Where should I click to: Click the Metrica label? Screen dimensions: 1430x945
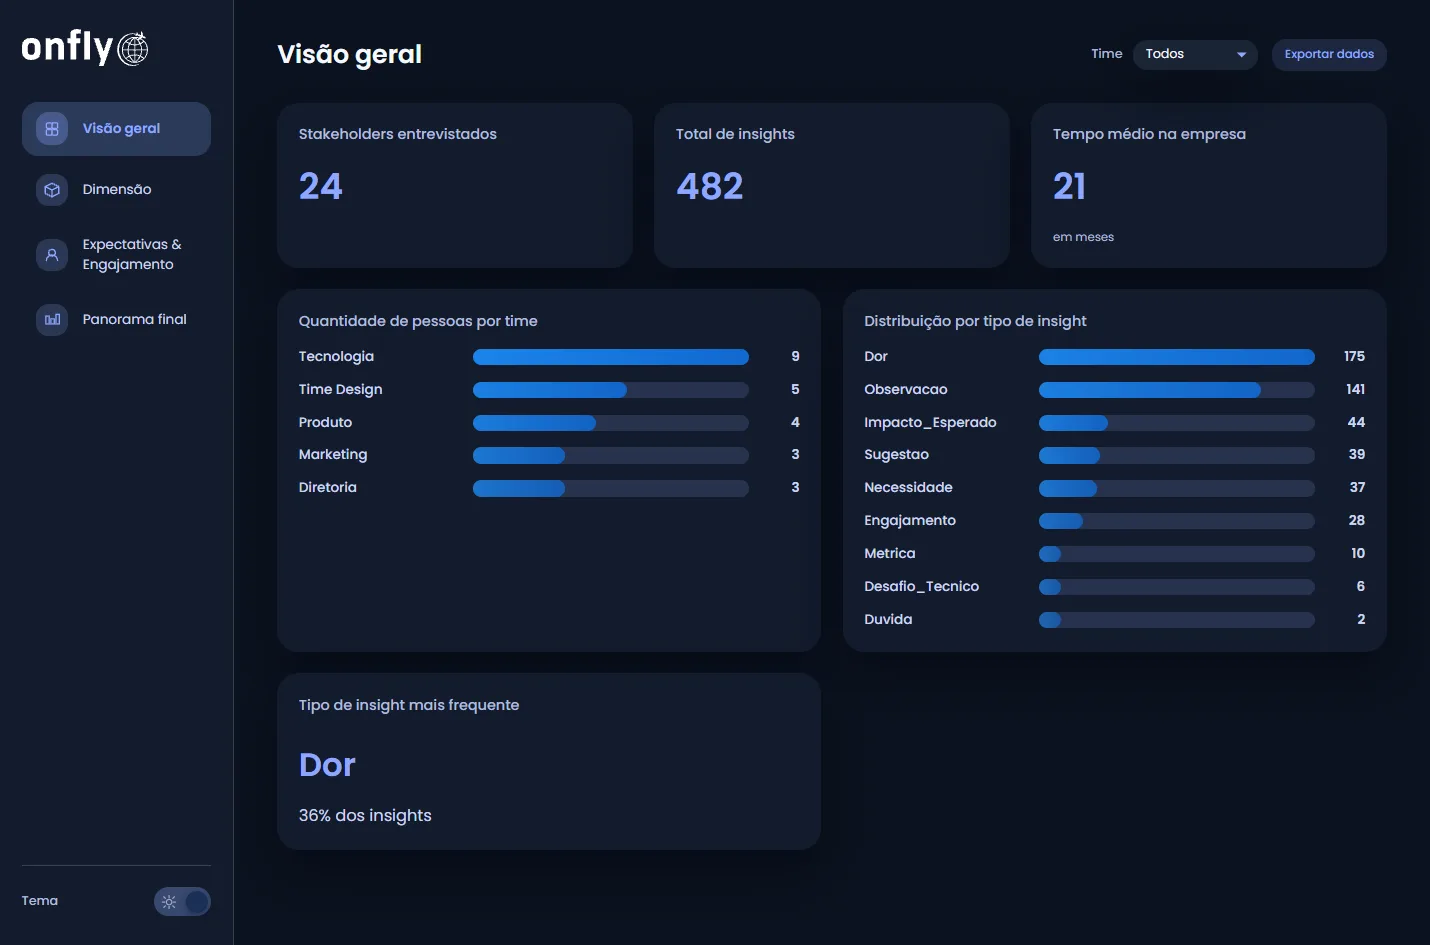tap(890, 554)
